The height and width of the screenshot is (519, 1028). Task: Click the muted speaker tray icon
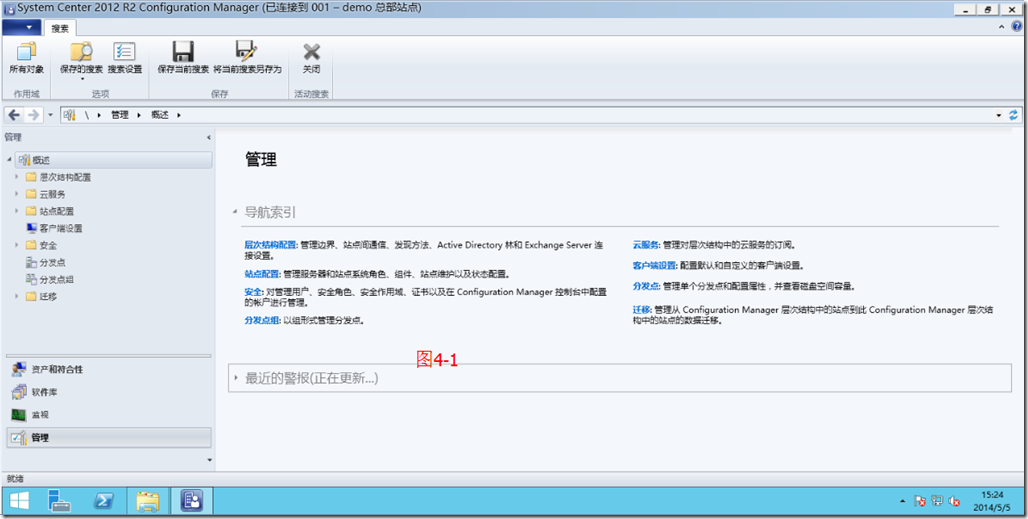pos(954,501)
